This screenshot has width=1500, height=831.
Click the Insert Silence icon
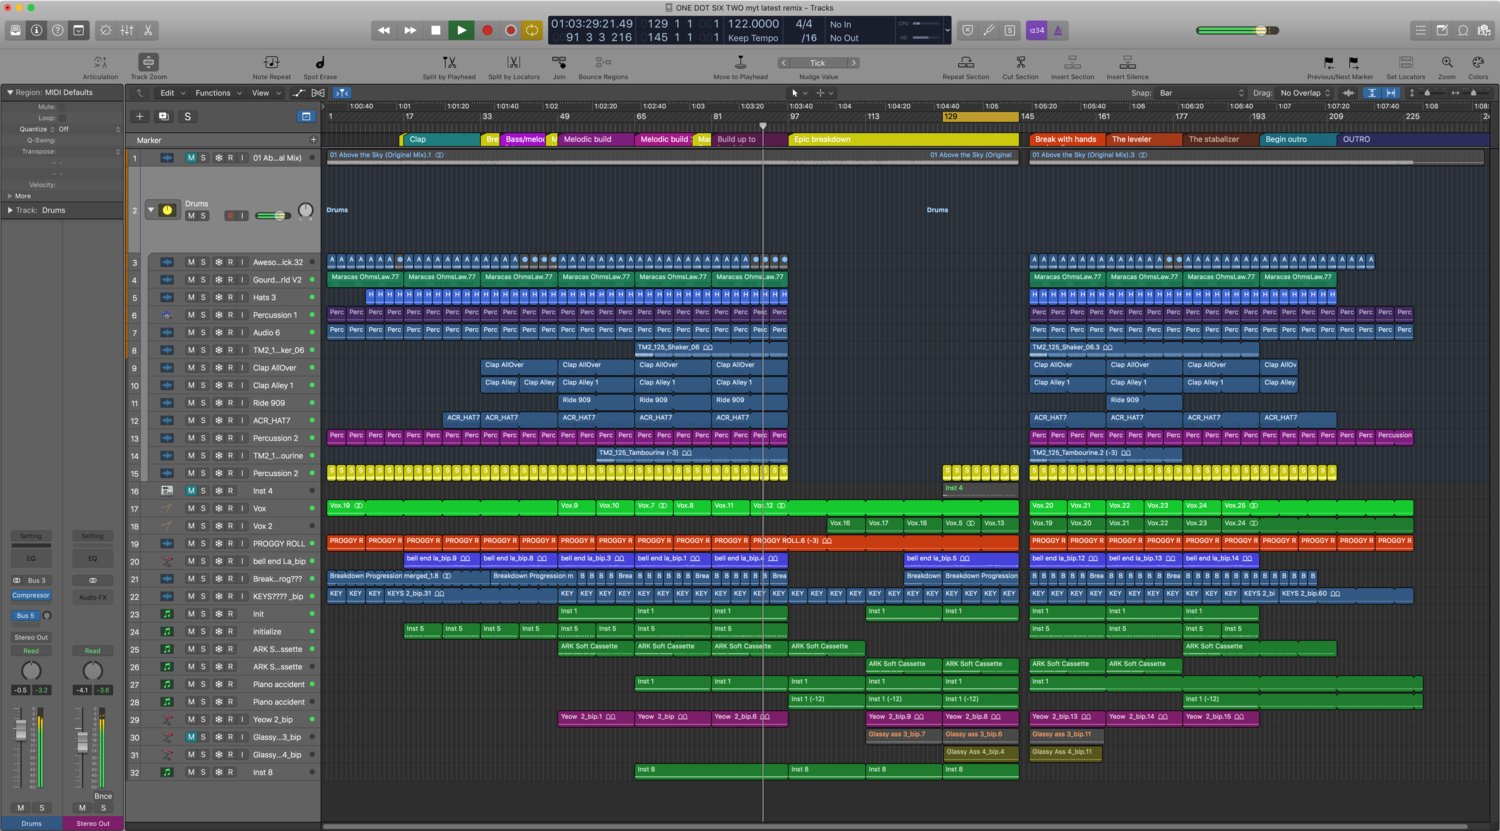[x=1127, y=63]
